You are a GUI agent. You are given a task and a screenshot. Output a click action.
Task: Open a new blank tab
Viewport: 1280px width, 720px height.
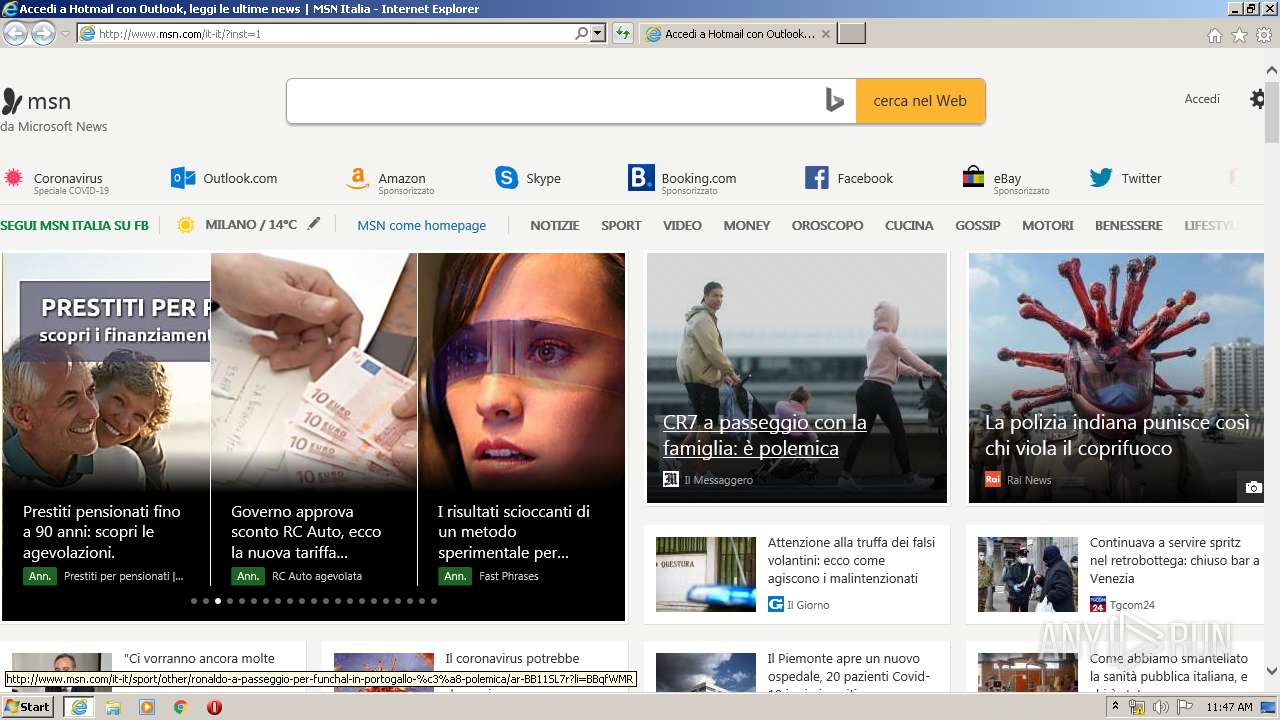coord(851,34)
